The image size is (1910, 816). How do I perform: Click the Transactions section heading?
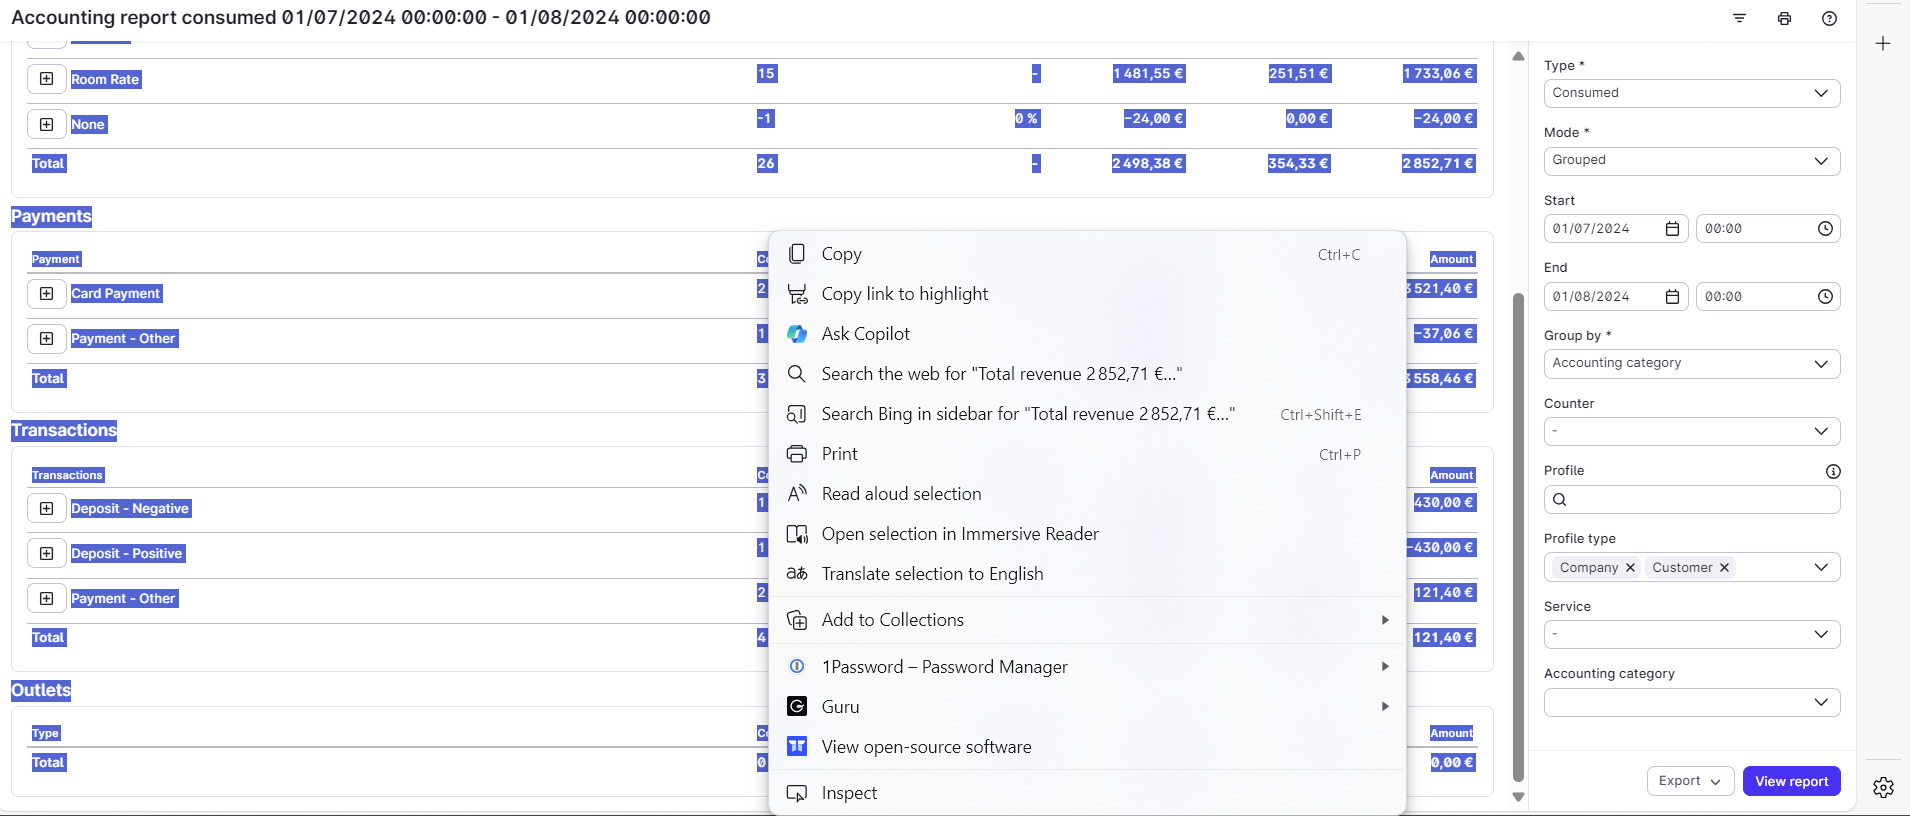click(64, 430)
